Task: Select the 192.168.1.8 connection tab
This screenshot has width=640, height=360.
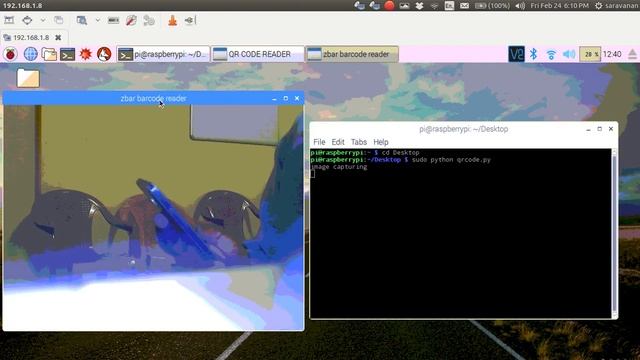Action: [x=31, y=38]
